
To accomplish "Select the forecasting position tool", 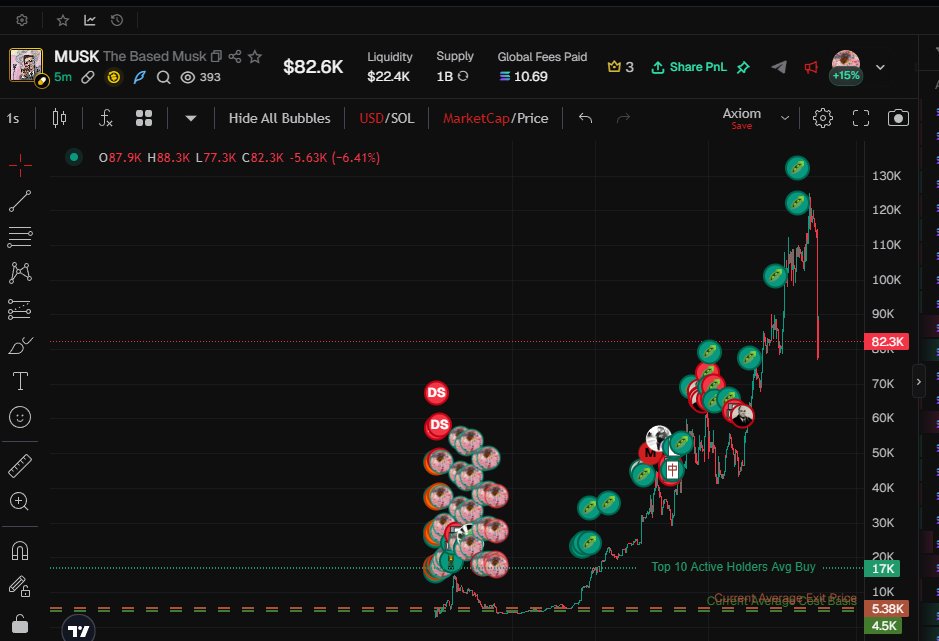I will [x=20, y=310].
